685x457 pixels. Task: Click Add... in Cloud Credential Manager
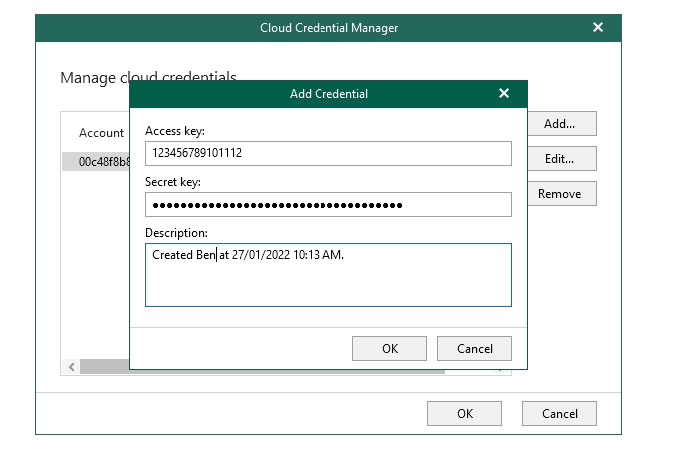click(x=562, y=124)
